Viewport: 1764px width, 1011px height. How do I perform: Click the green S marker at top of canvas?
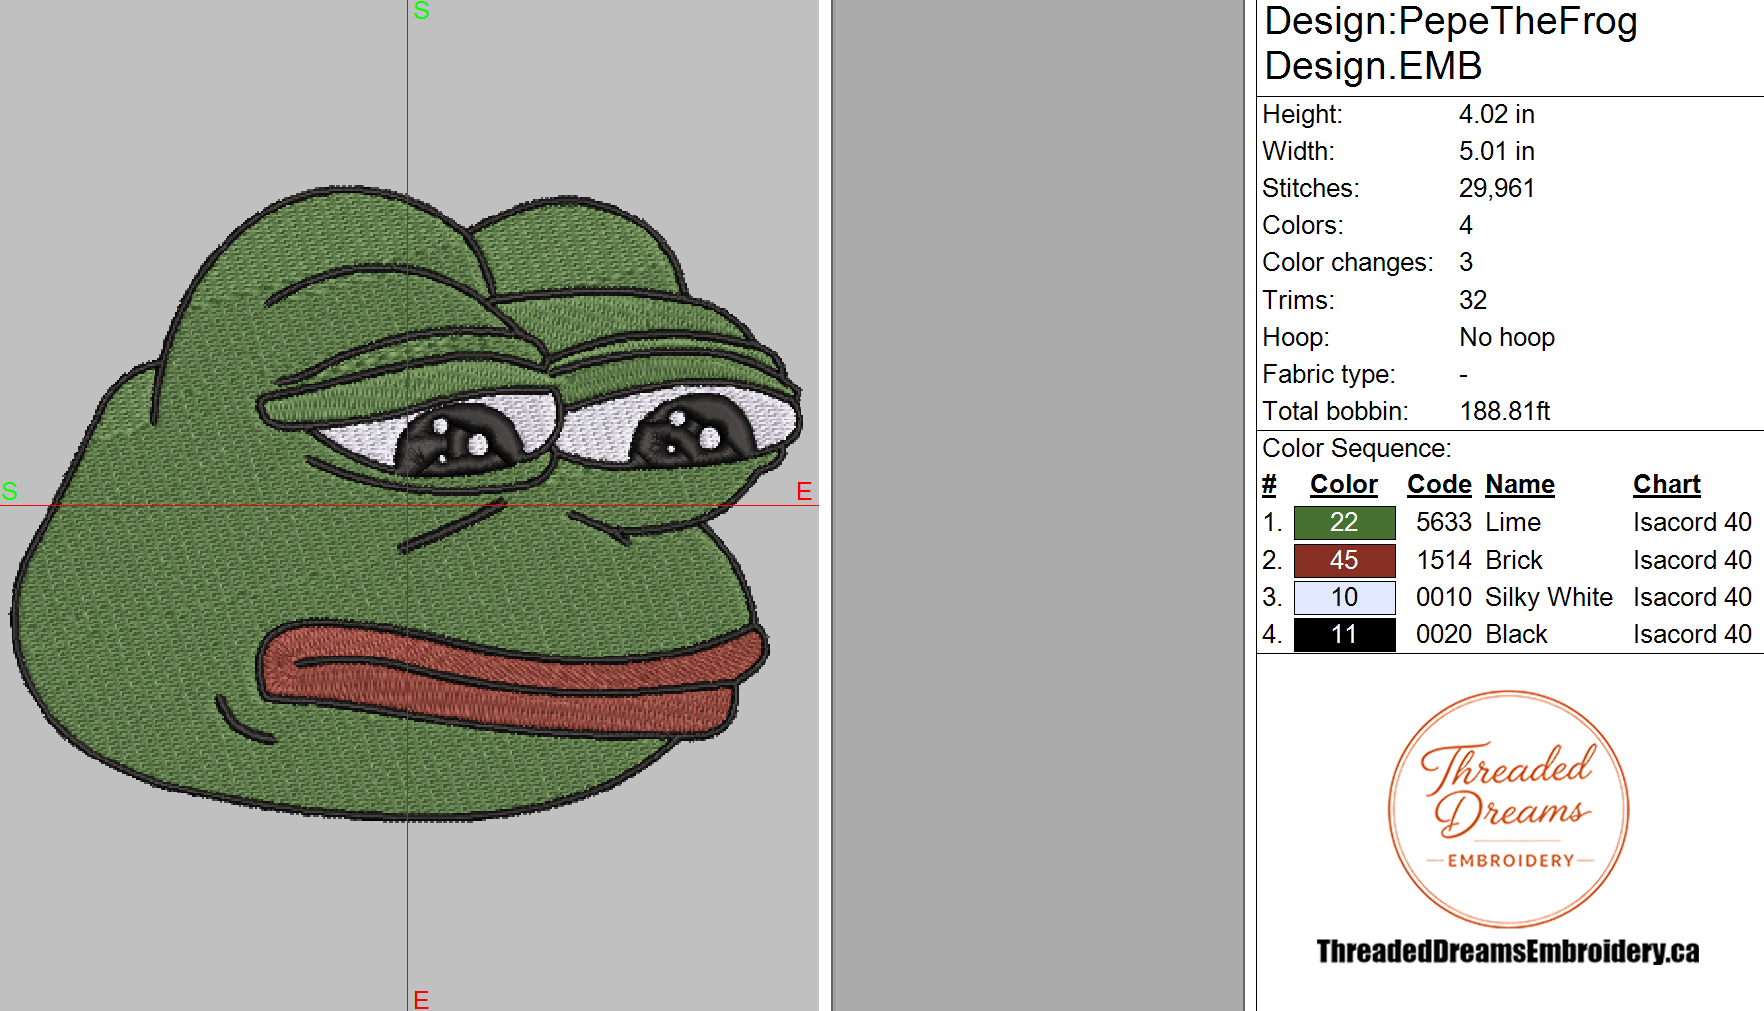click(x=422, y=10)
